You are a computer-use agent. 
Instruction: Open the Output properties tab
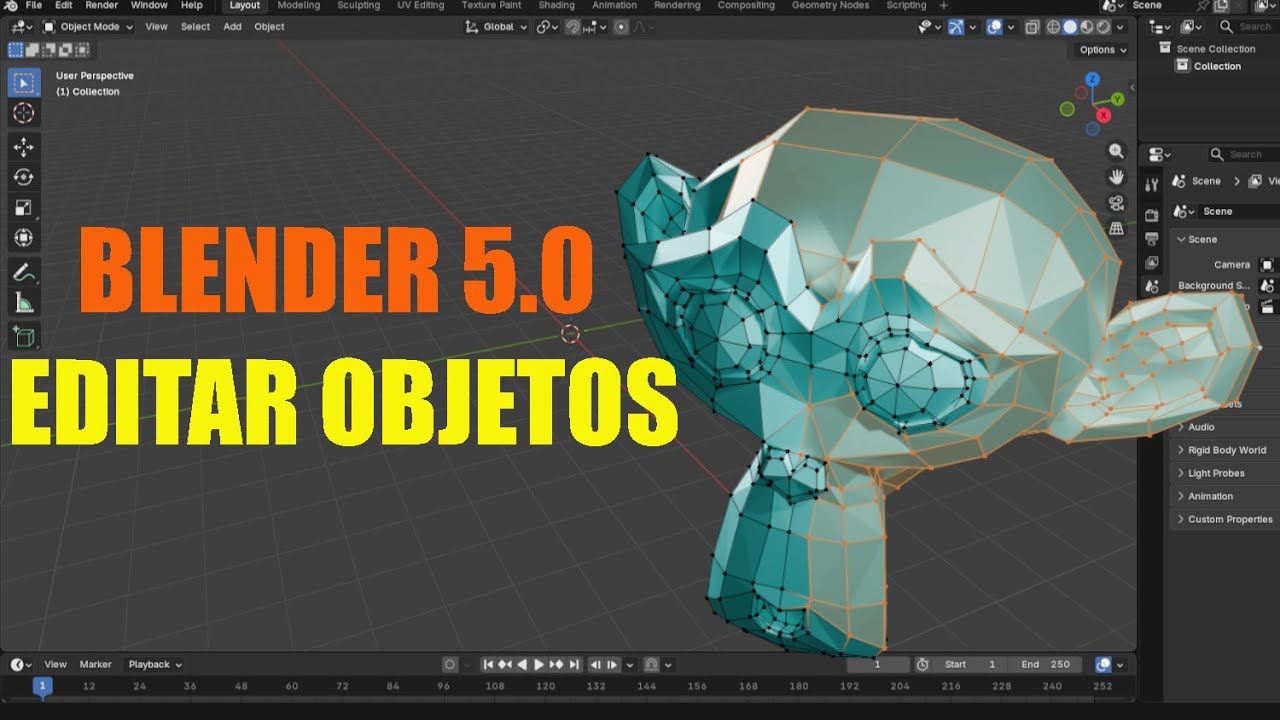1152,239
